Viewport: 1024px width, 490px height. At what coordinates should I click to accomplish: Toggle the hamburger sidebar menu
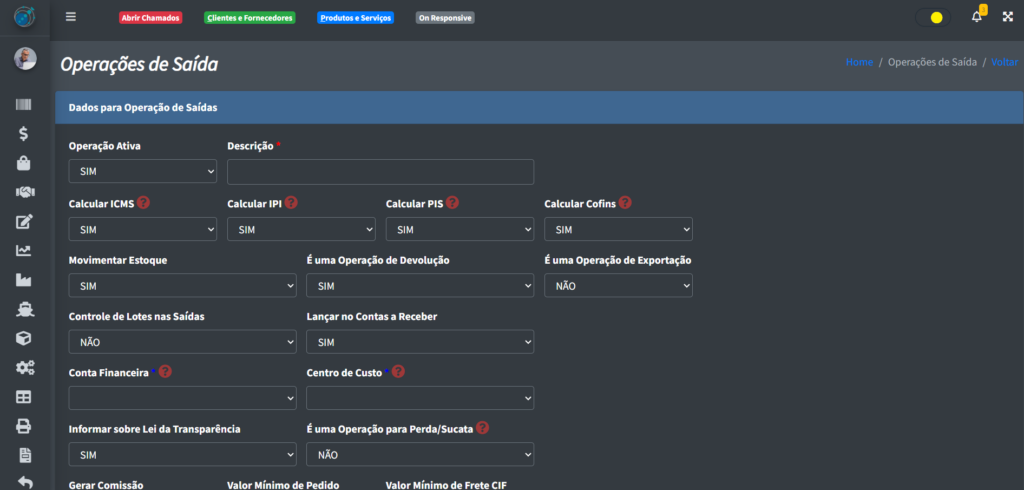coord(70,17)
